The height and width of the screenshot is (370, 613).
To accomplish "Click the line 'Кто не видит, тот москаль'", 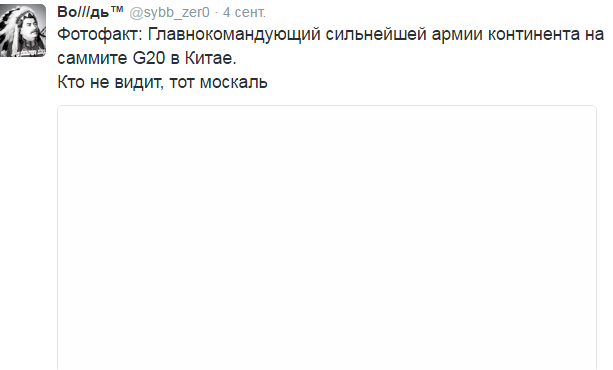I will pos(162,82).
